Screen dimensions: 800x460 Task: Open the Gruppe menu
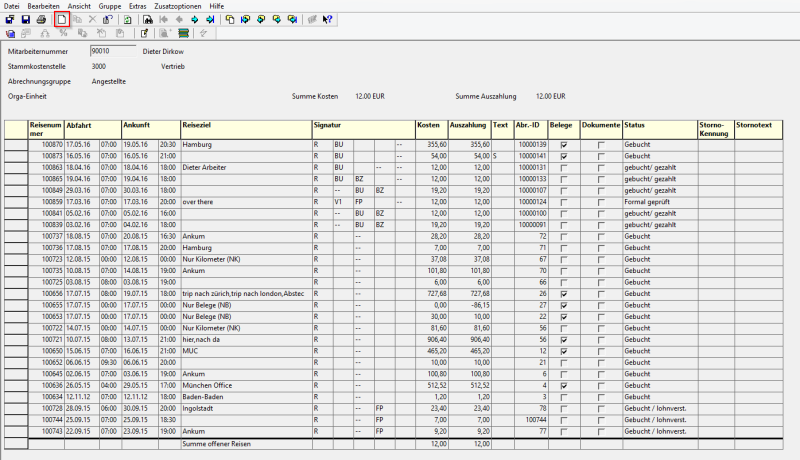(110, 6)
